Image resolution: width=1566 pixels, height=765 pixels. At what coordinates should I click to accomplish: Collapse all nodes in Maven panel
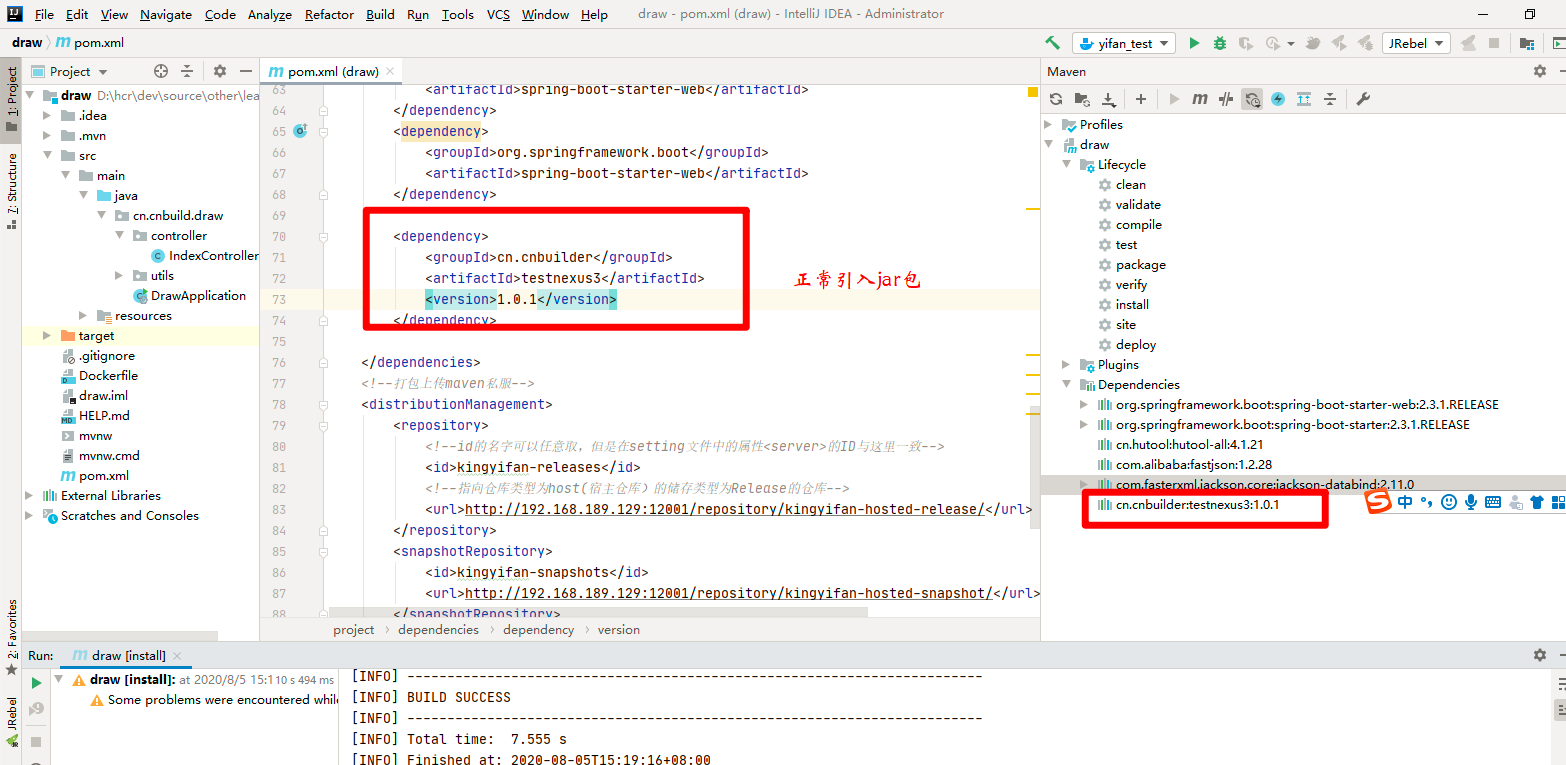coord(1330,99)
